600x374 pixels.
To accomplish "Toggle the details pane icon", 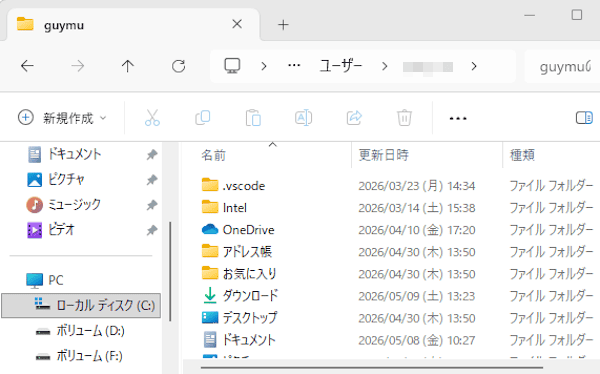I will pyautogui.click(x=584, y=118).
